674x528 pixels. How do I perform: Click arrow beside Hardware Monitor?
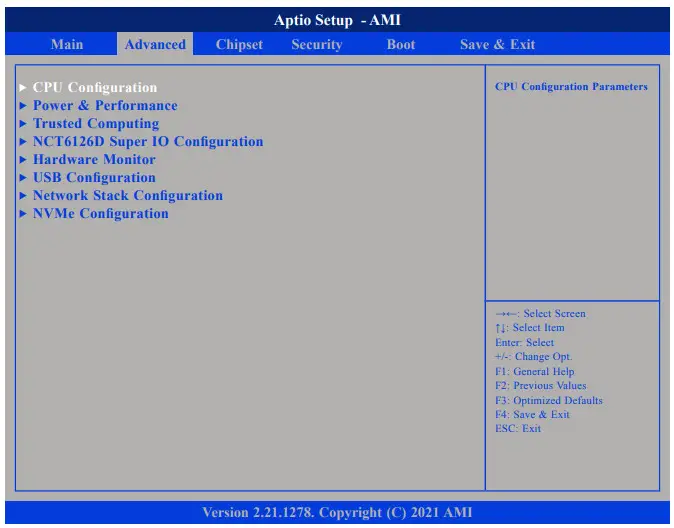[x=23, y=160]
